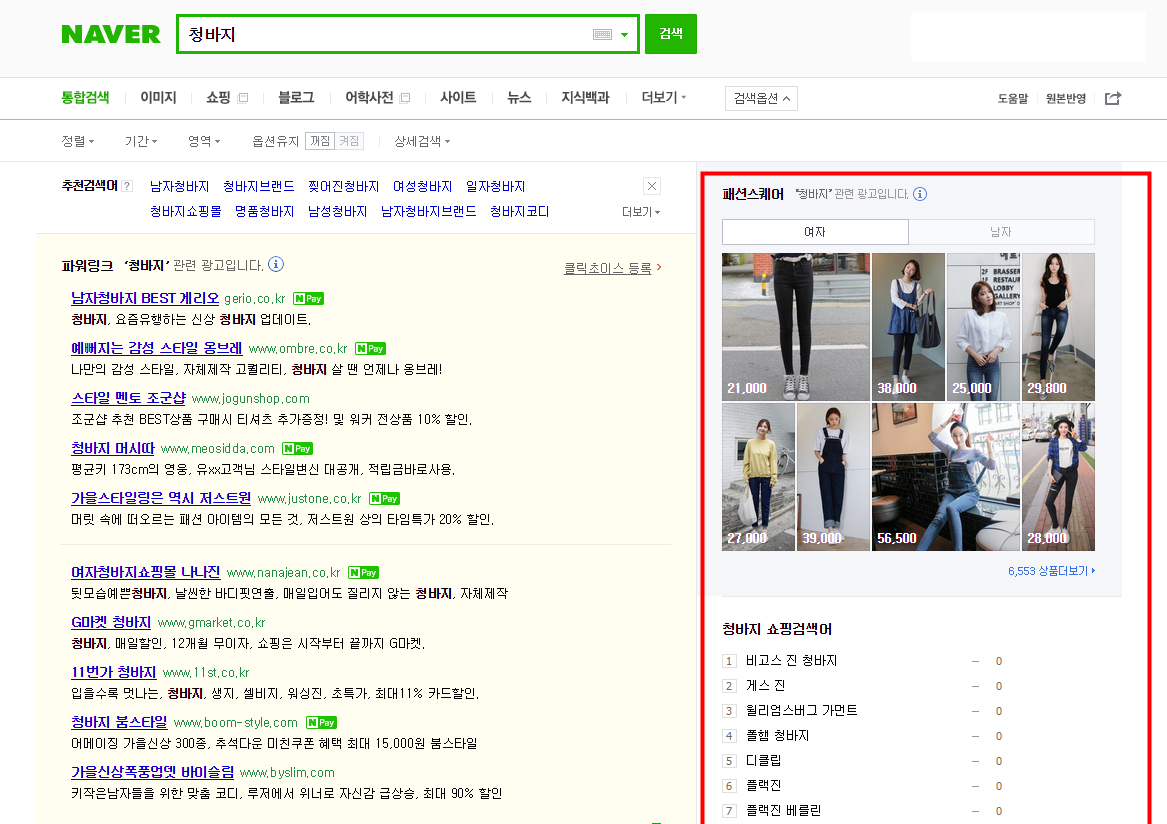Click the 6,553 상품더보기 link
The height and width of the screenshot is (824, 1167).
click(x=1052, y=571)
